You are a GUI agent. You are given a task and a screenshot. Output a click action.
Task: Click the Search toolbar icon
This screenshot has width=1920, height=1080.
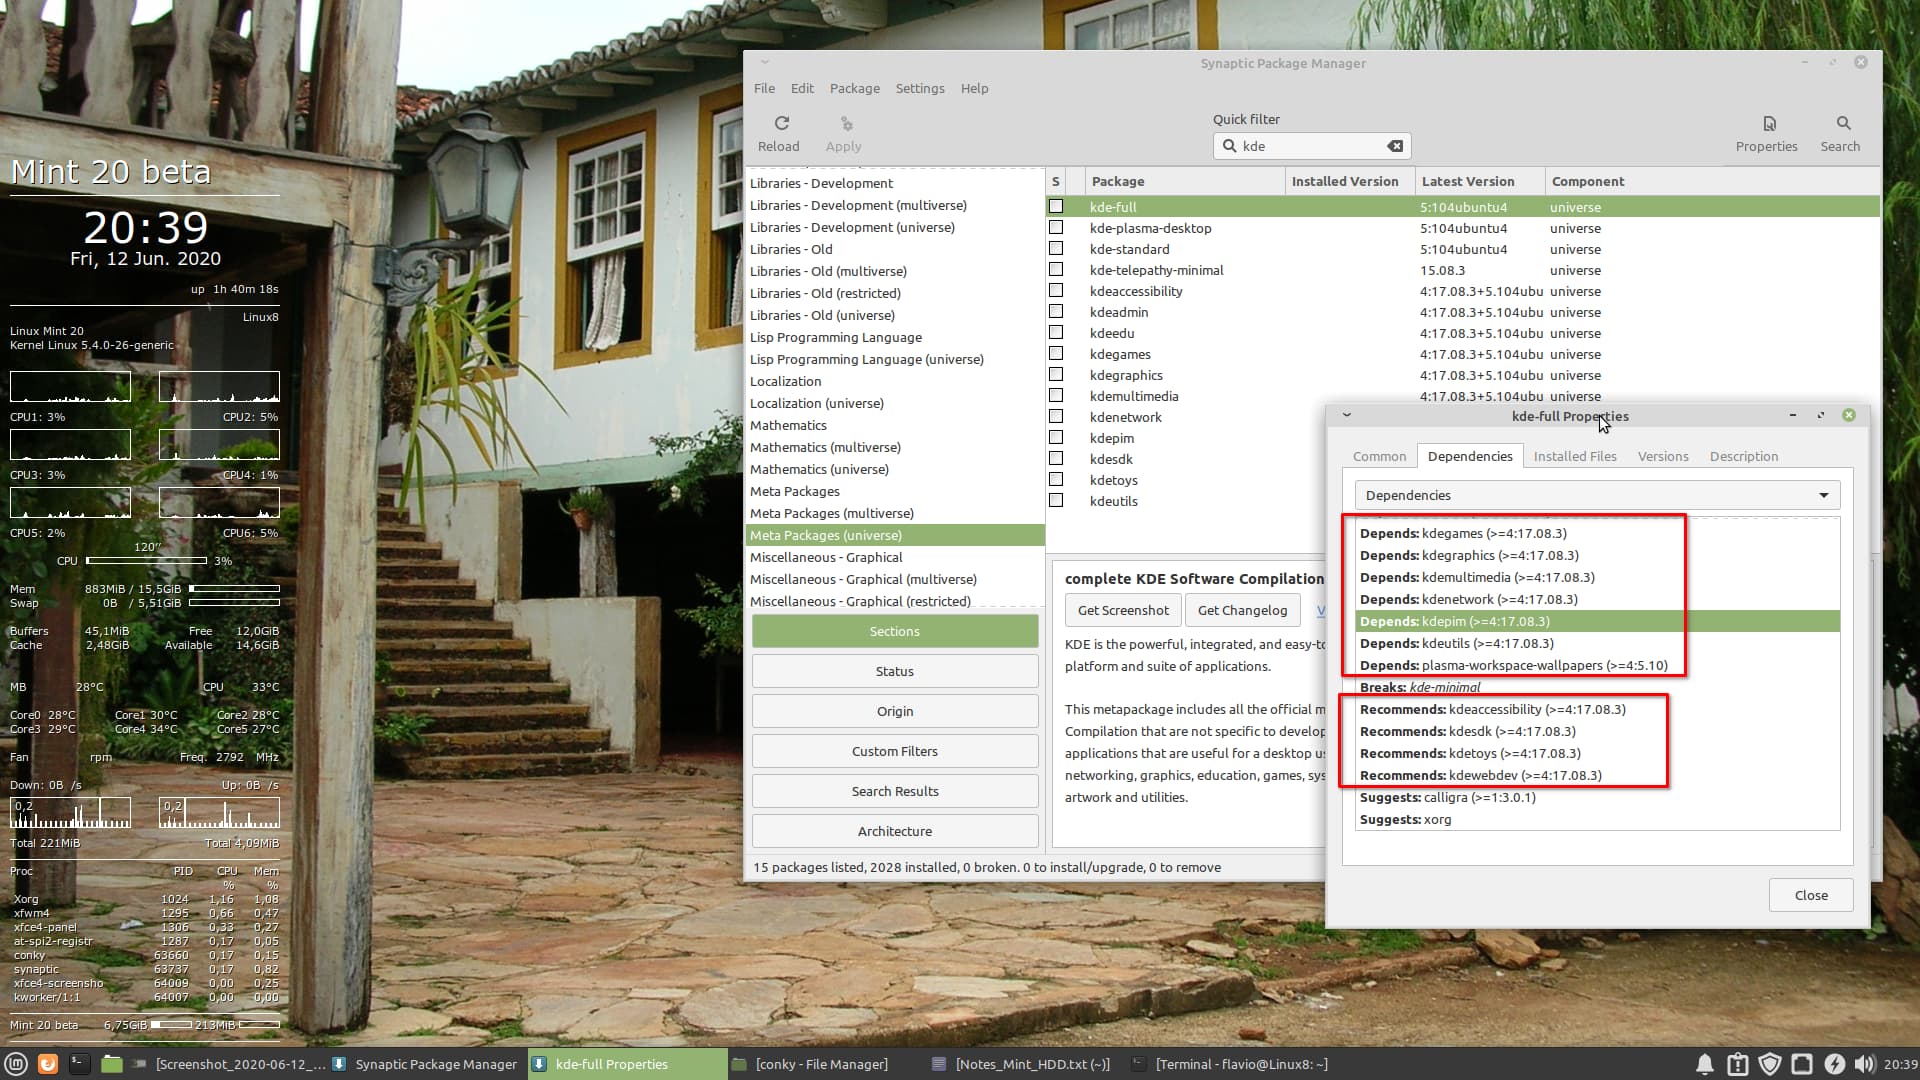coord(1842,124)
